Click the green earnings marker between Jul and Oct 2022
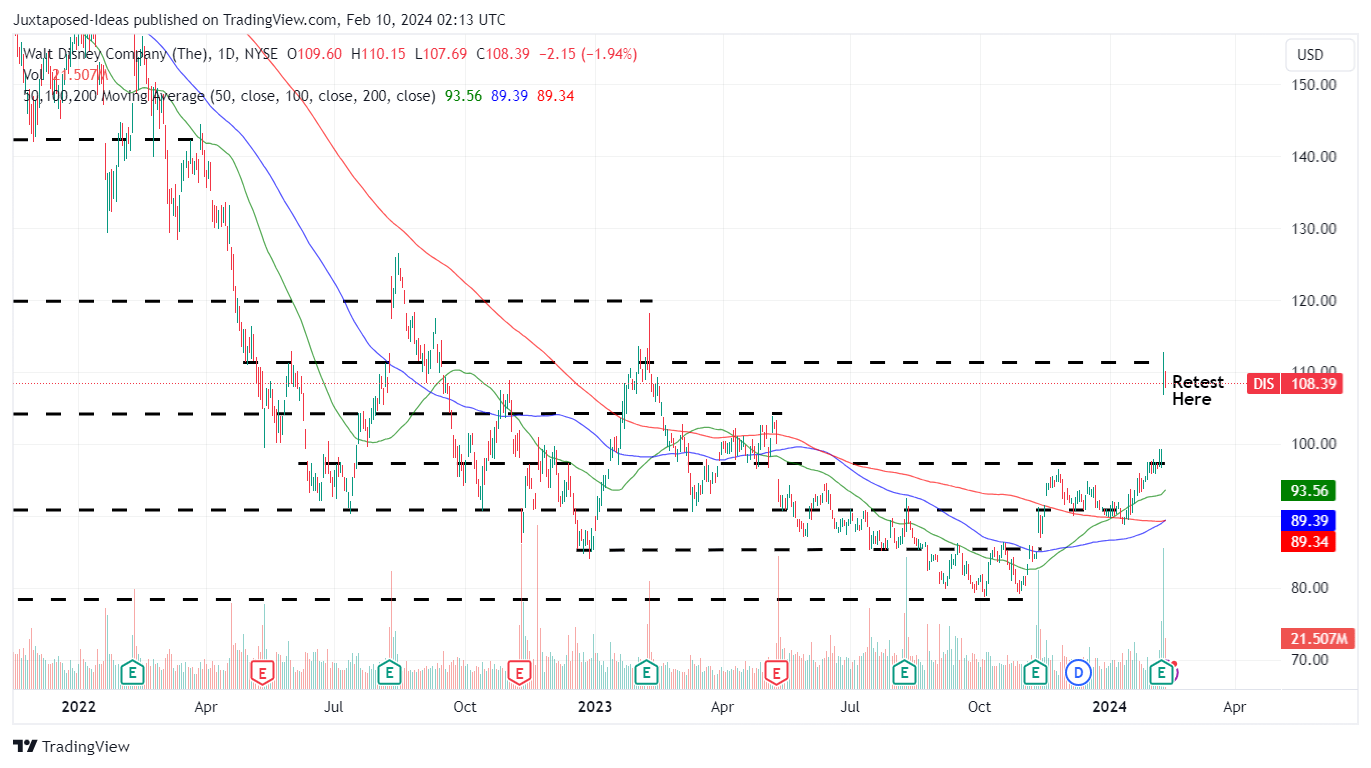This screenshot has width=1371, height=768. tap(390, 673)
